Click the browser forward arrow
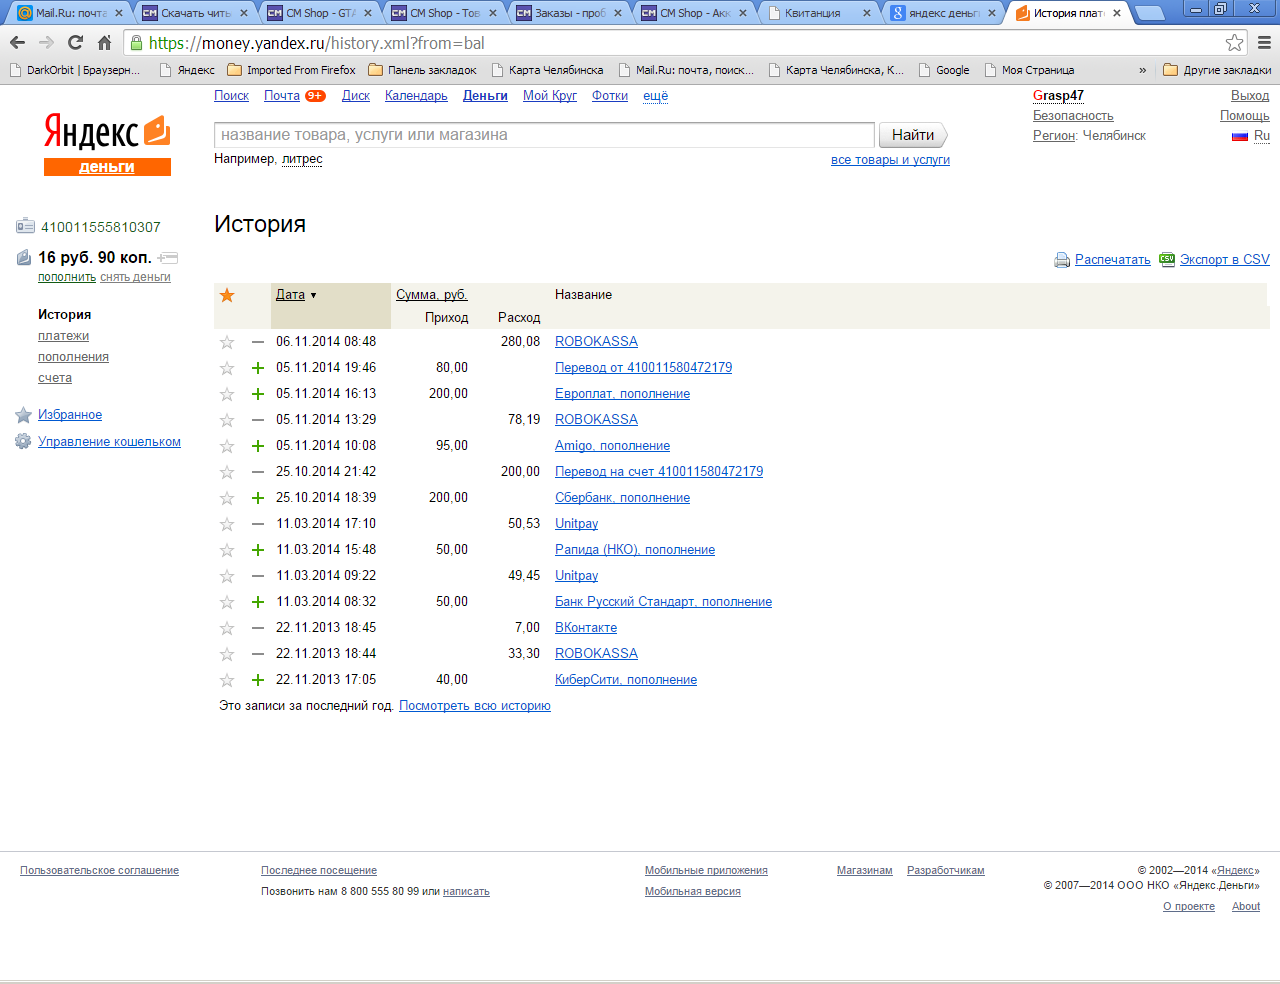The width and height of the screenshot is (1280, 984). coord(46,43)
